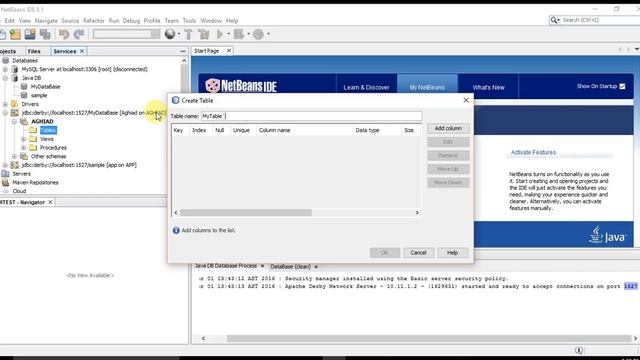Click the Clean and Build icon
The image size is (640, 360).
coord(204,34)
